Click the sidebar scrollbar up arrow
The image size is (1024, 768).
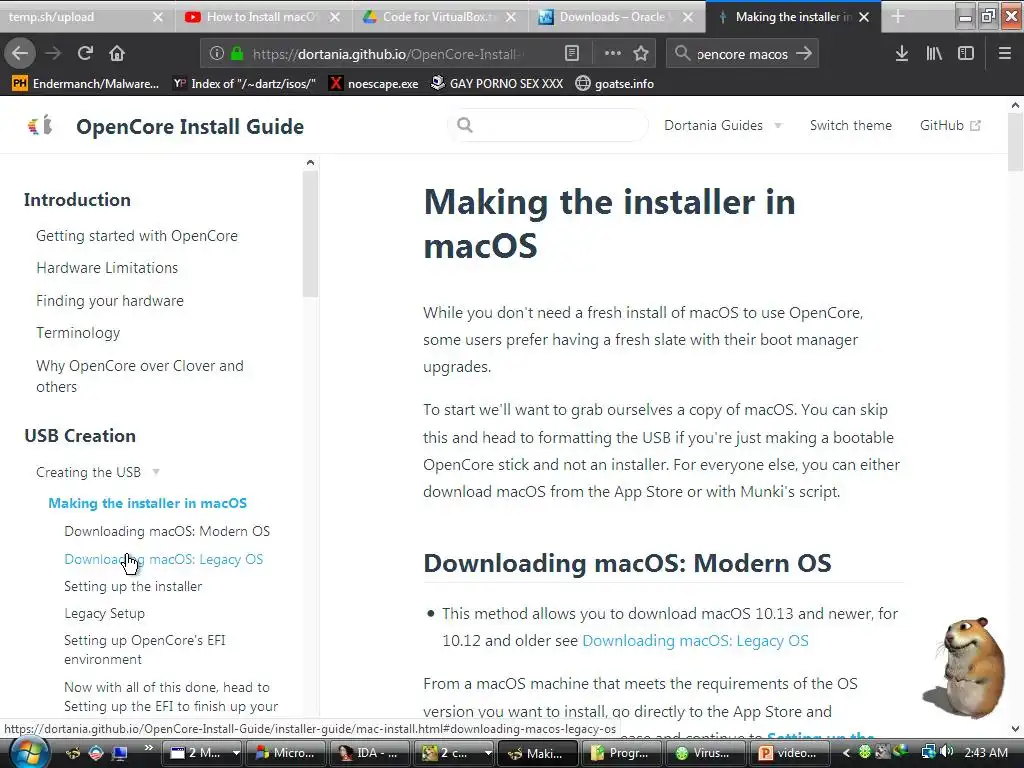(x=310, y=163)
